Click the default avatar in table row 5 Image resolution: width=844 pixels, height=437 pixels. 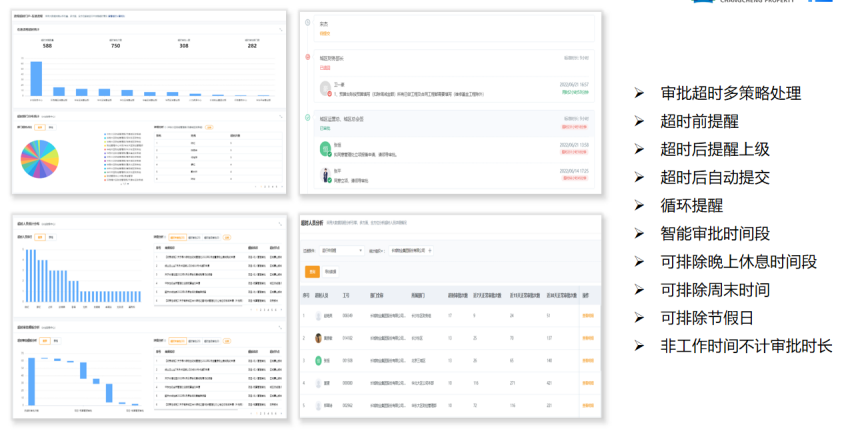coord(318,406)
